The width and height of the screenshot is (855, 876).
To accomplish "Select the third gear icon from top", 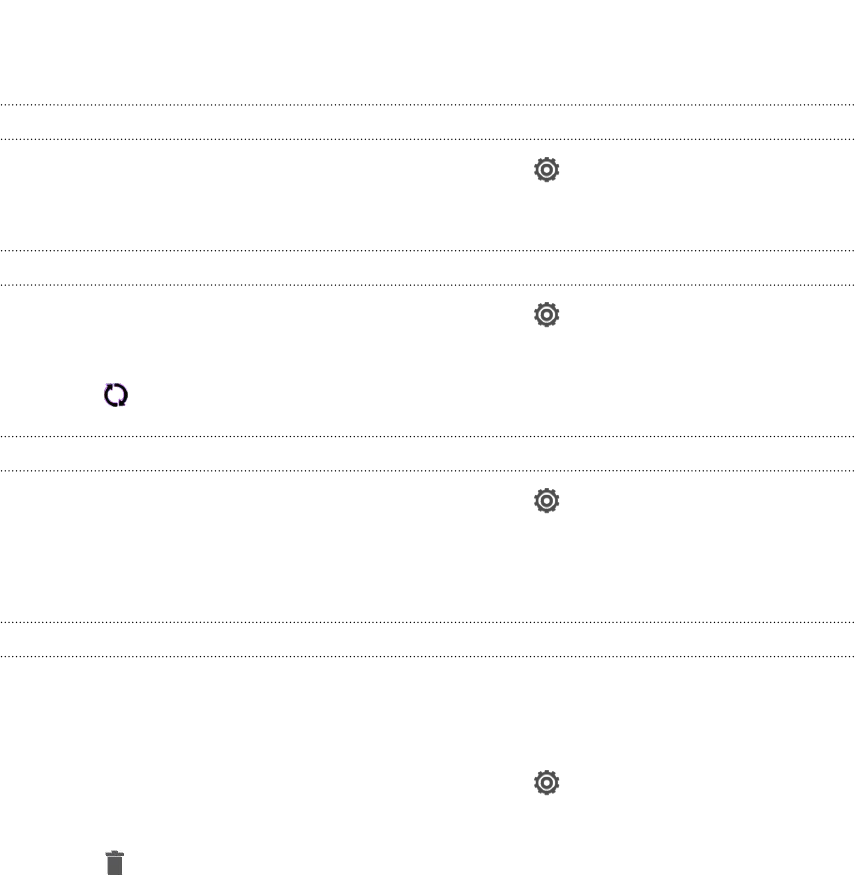I will tap(546, 501).
